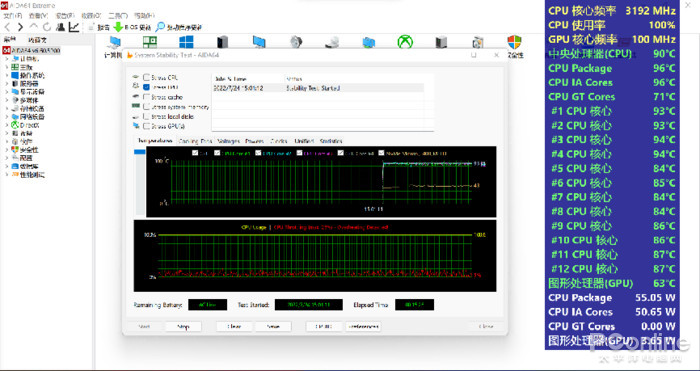Image resolution: width=700 pixels, height=371 pixels.
Task: Open the storage drive icon in the main pane
Action: [x=332, y=42]
